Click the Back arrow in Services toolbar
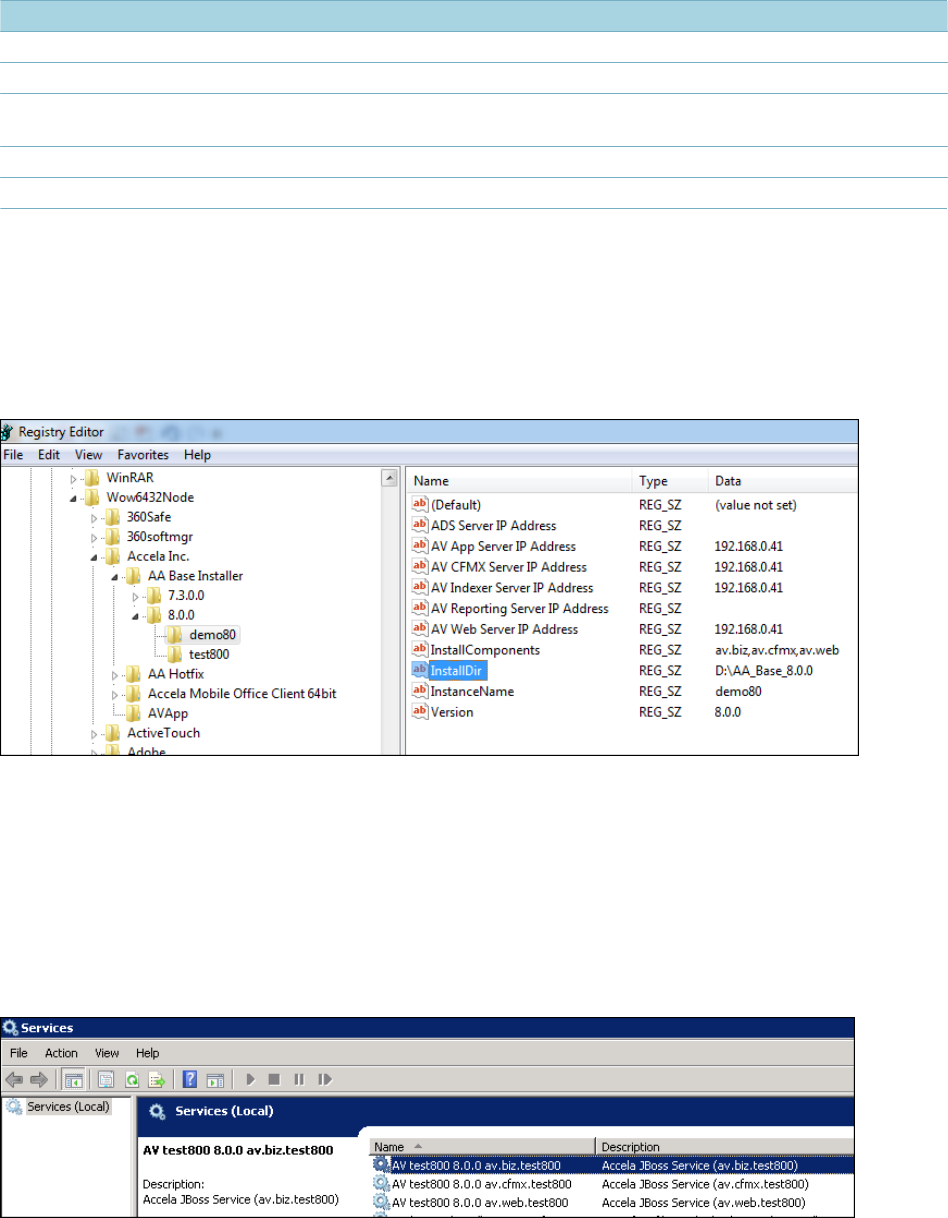 click(14, 1080)
